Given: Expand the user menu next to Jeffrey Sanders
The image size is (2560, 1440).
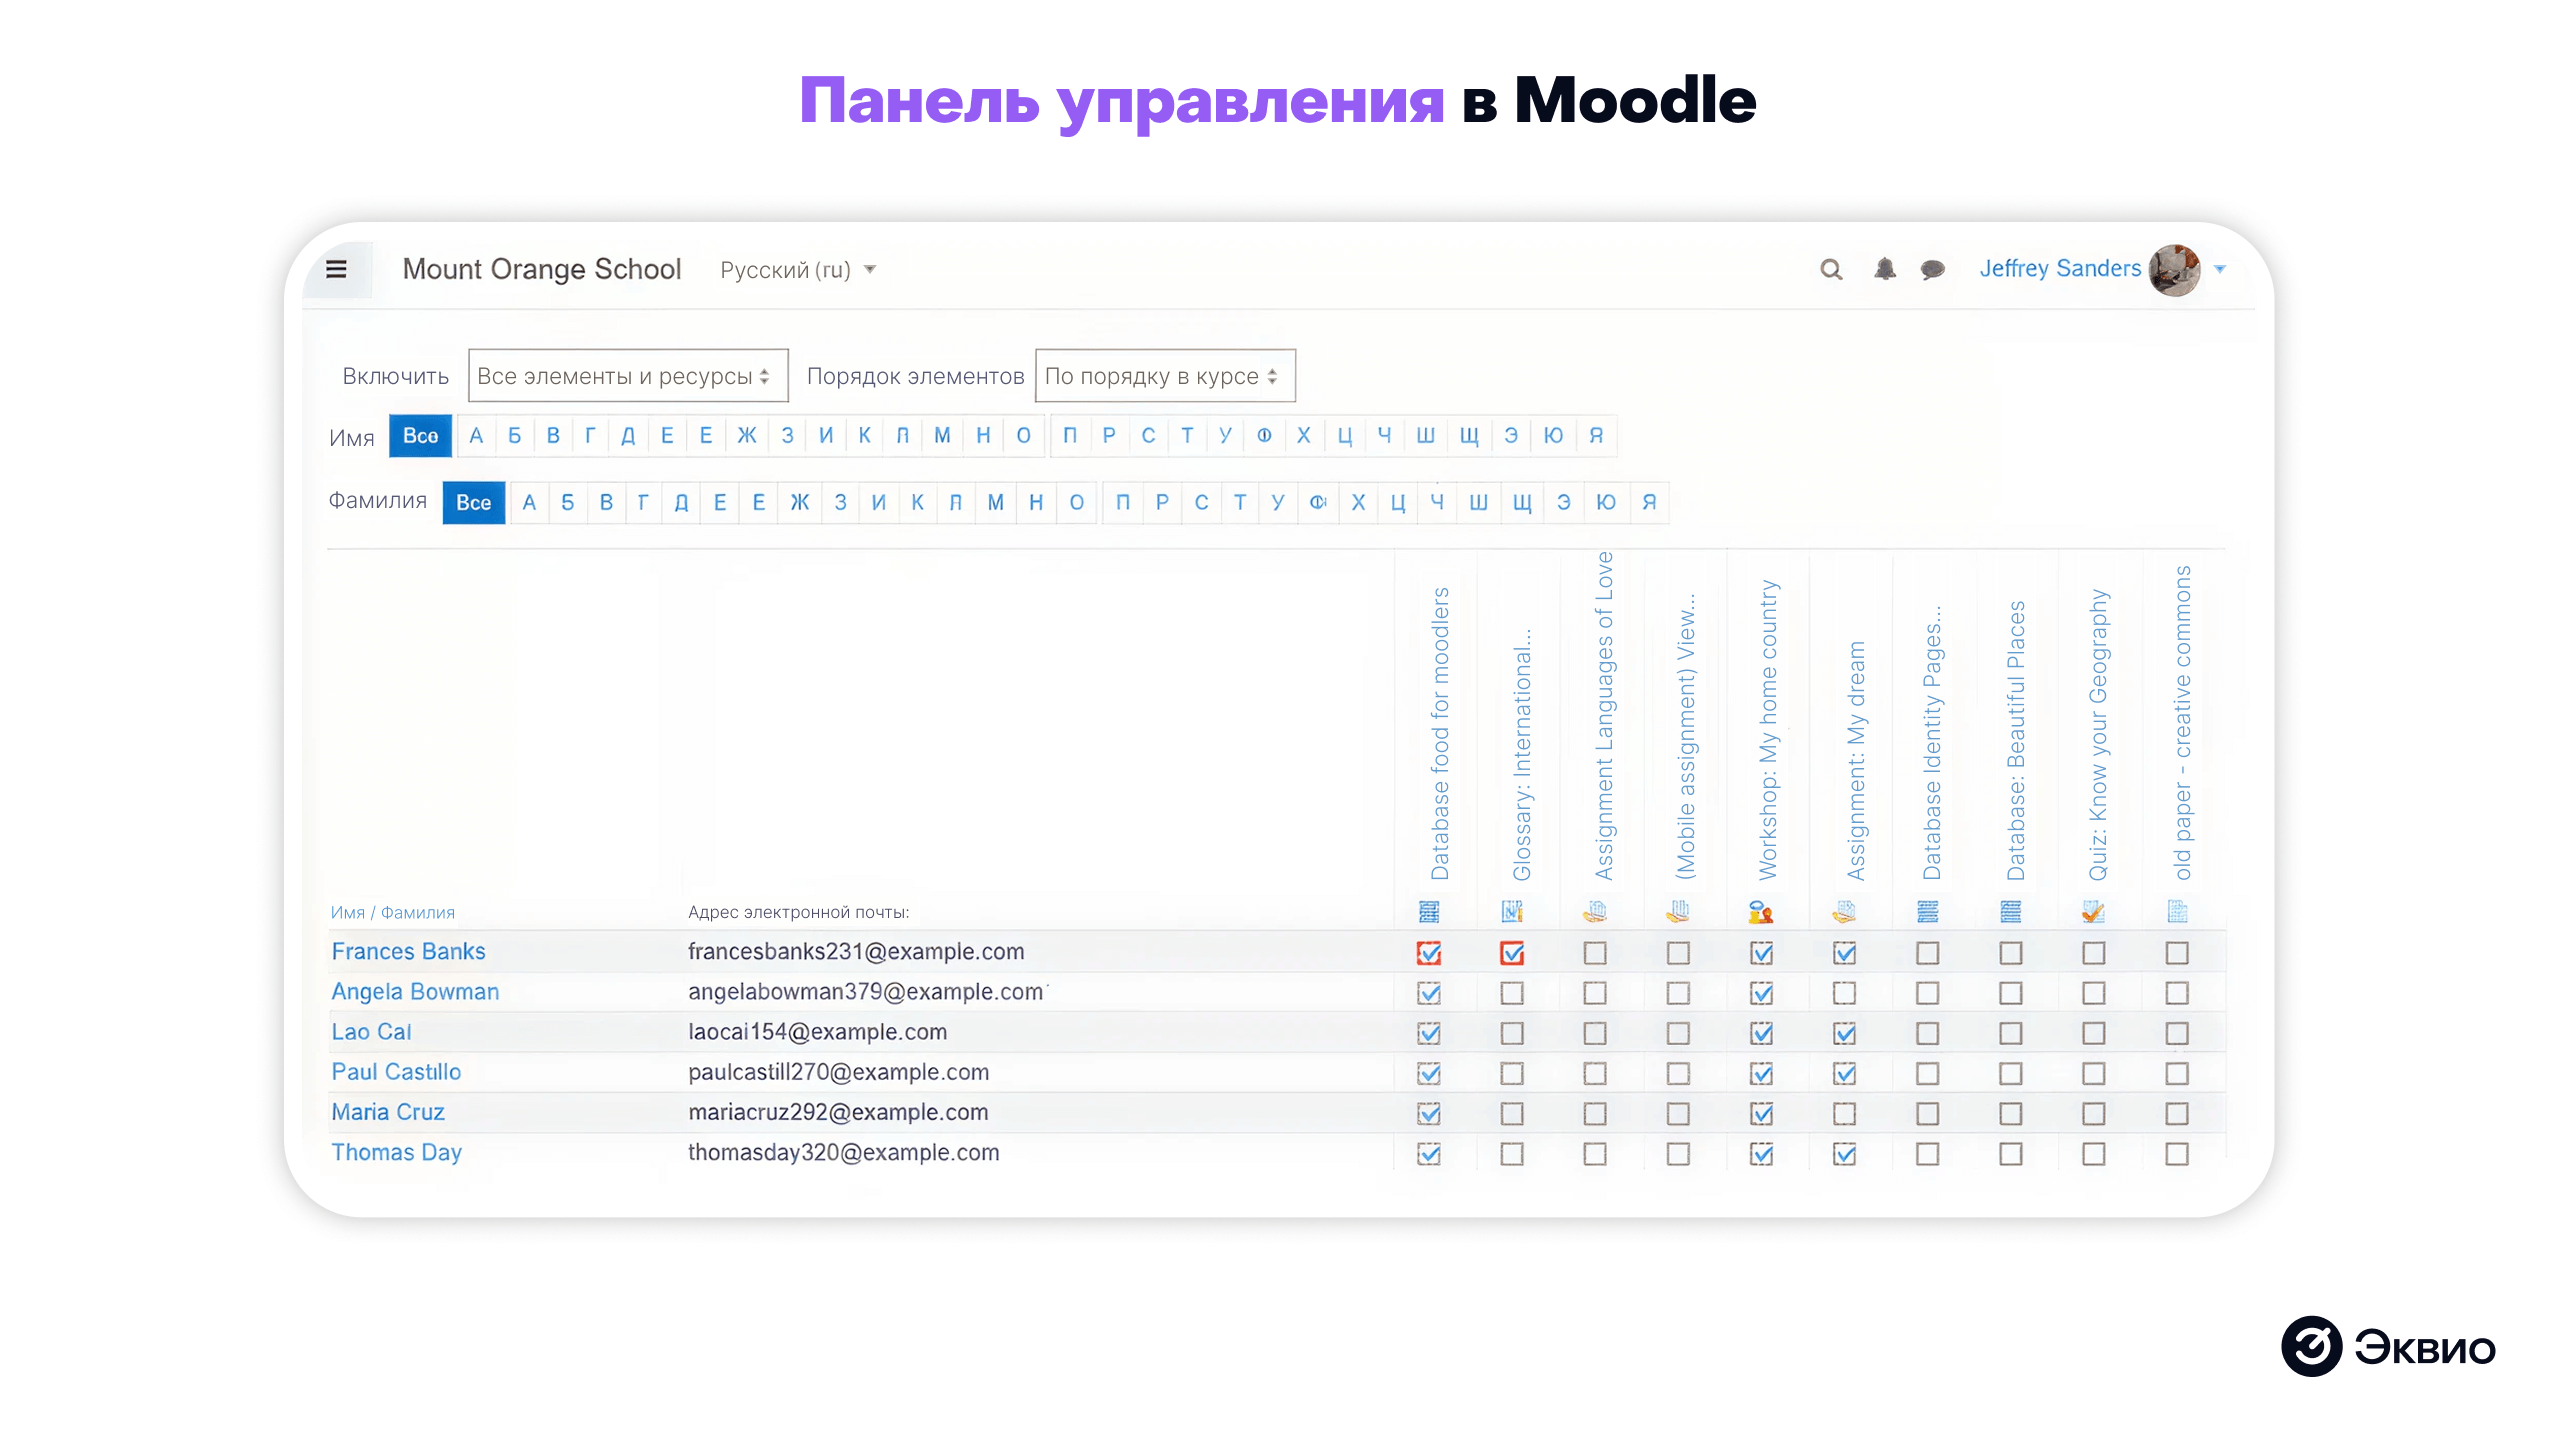Looking at the screenshot, I should (x=2221, y=269).
